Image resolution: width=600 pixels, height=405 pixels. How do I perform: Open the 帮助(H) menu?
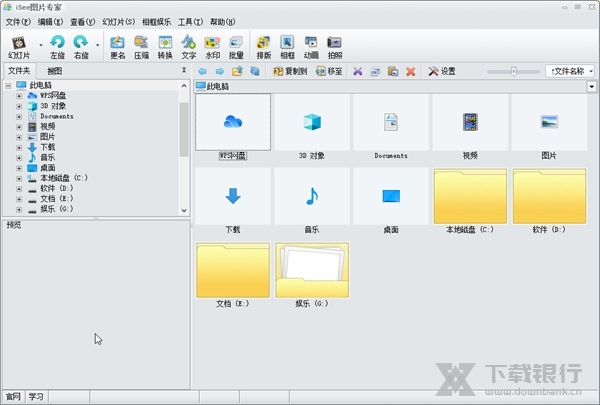coord(223,22)
